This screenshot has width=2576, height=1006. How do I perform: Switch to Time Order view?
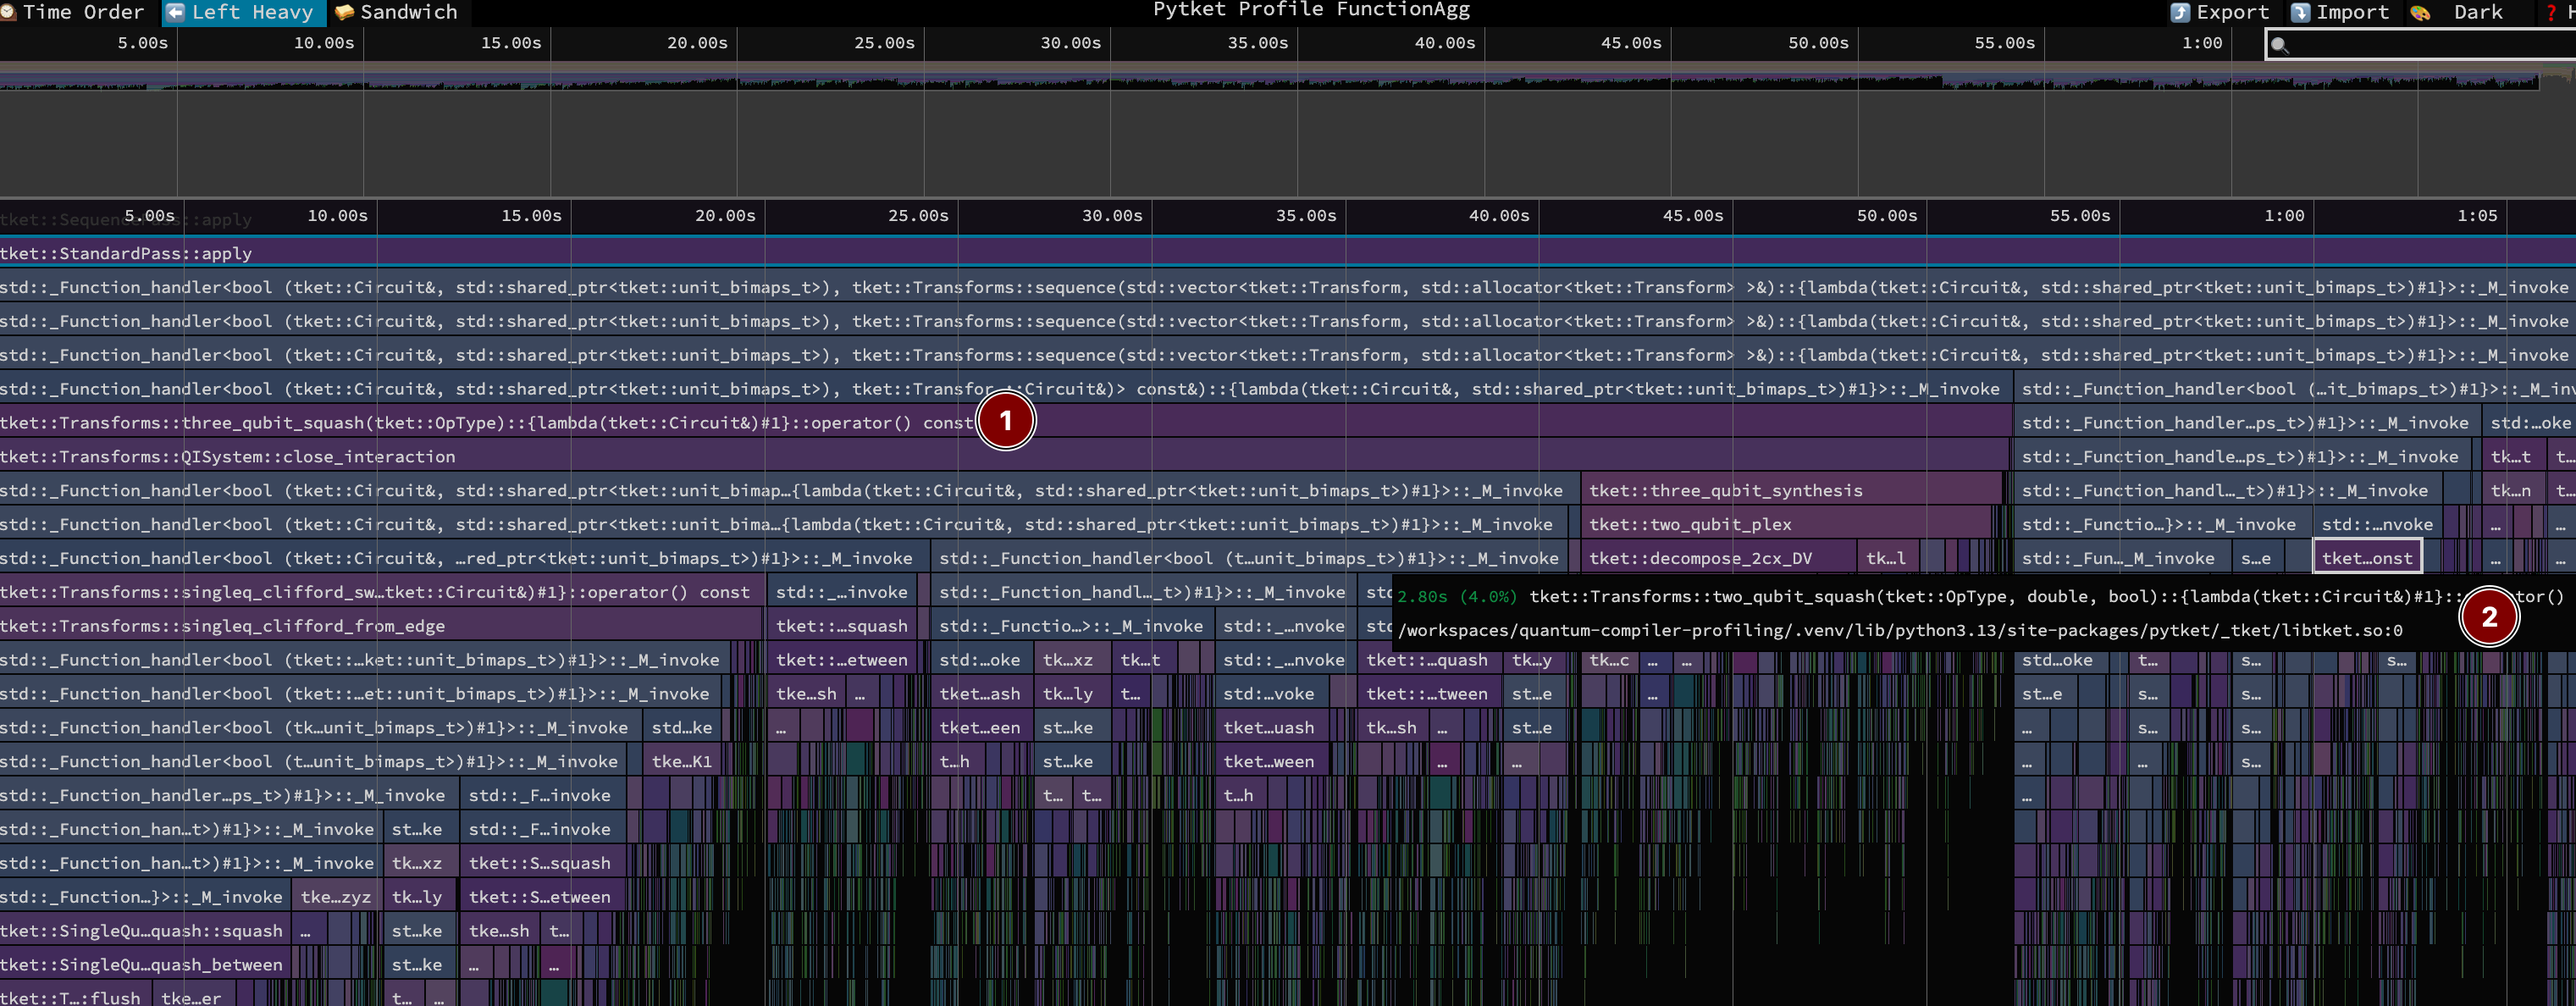83,12
